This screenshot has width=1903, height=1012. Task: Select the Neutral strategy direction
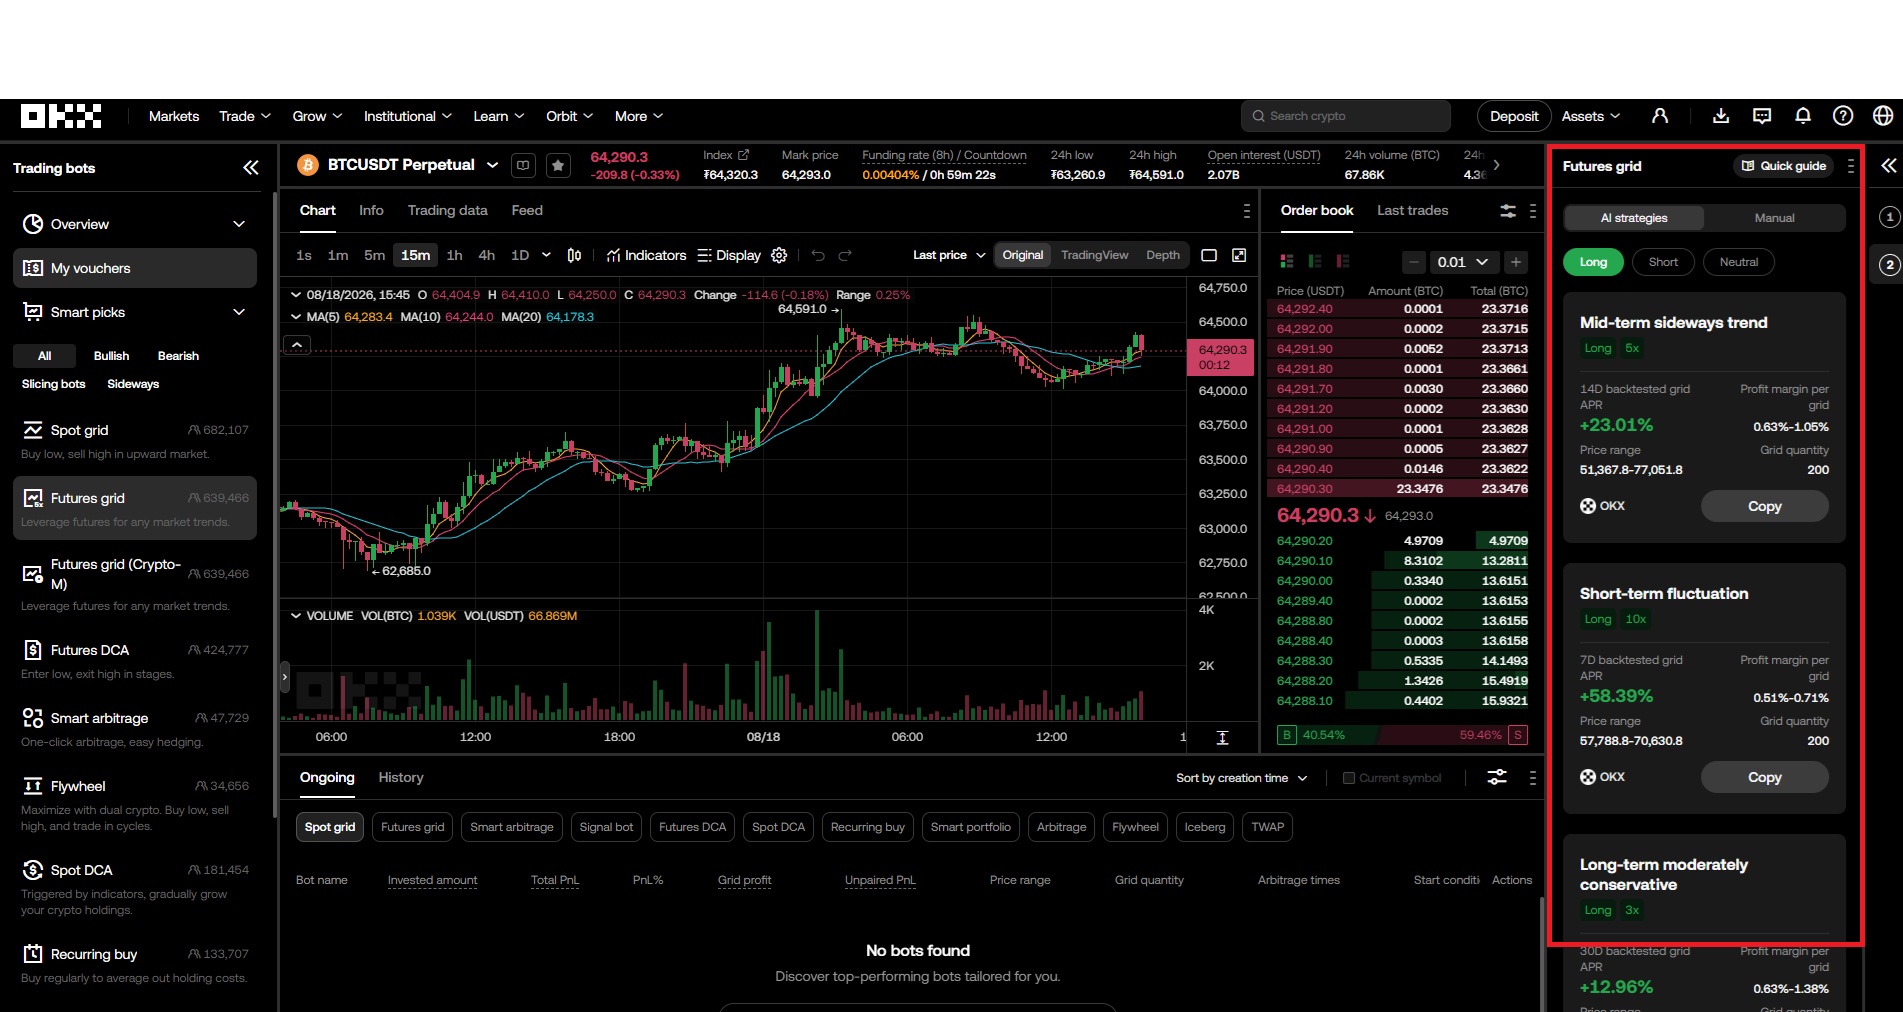1739,262
